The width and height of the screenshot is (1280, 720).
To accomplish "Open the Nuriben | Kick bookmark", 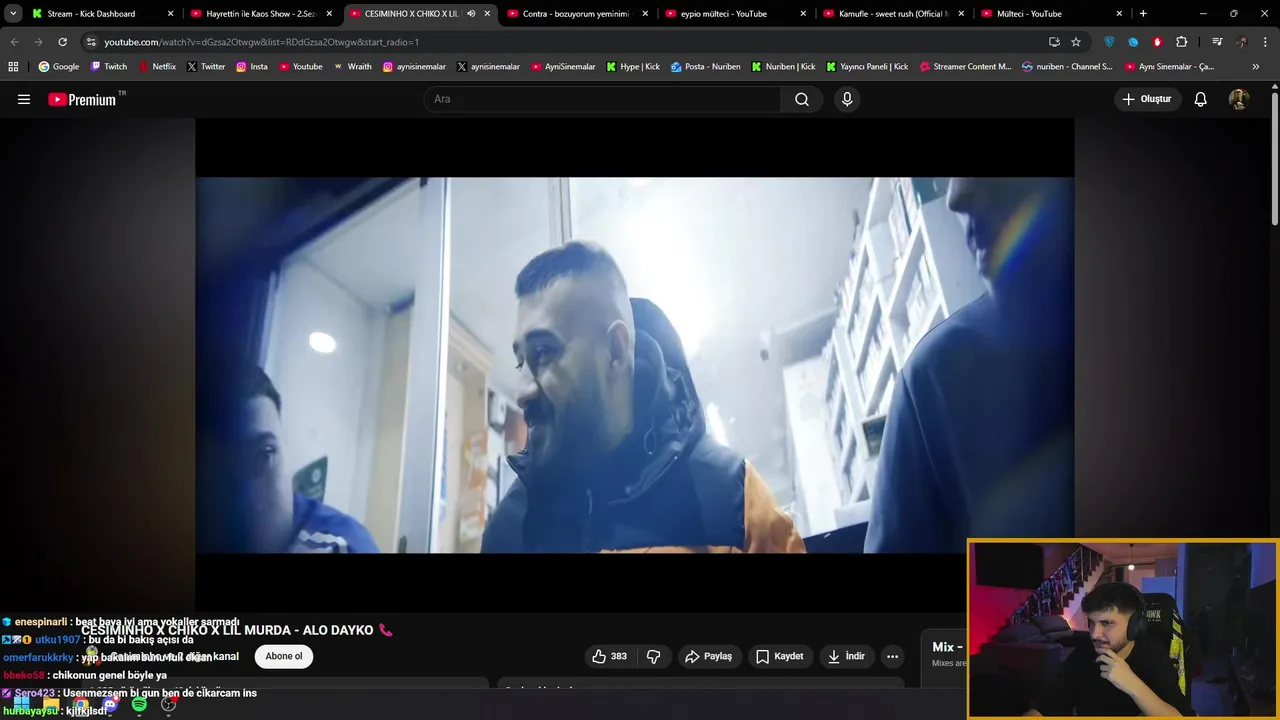I will (x=783, y=67).
